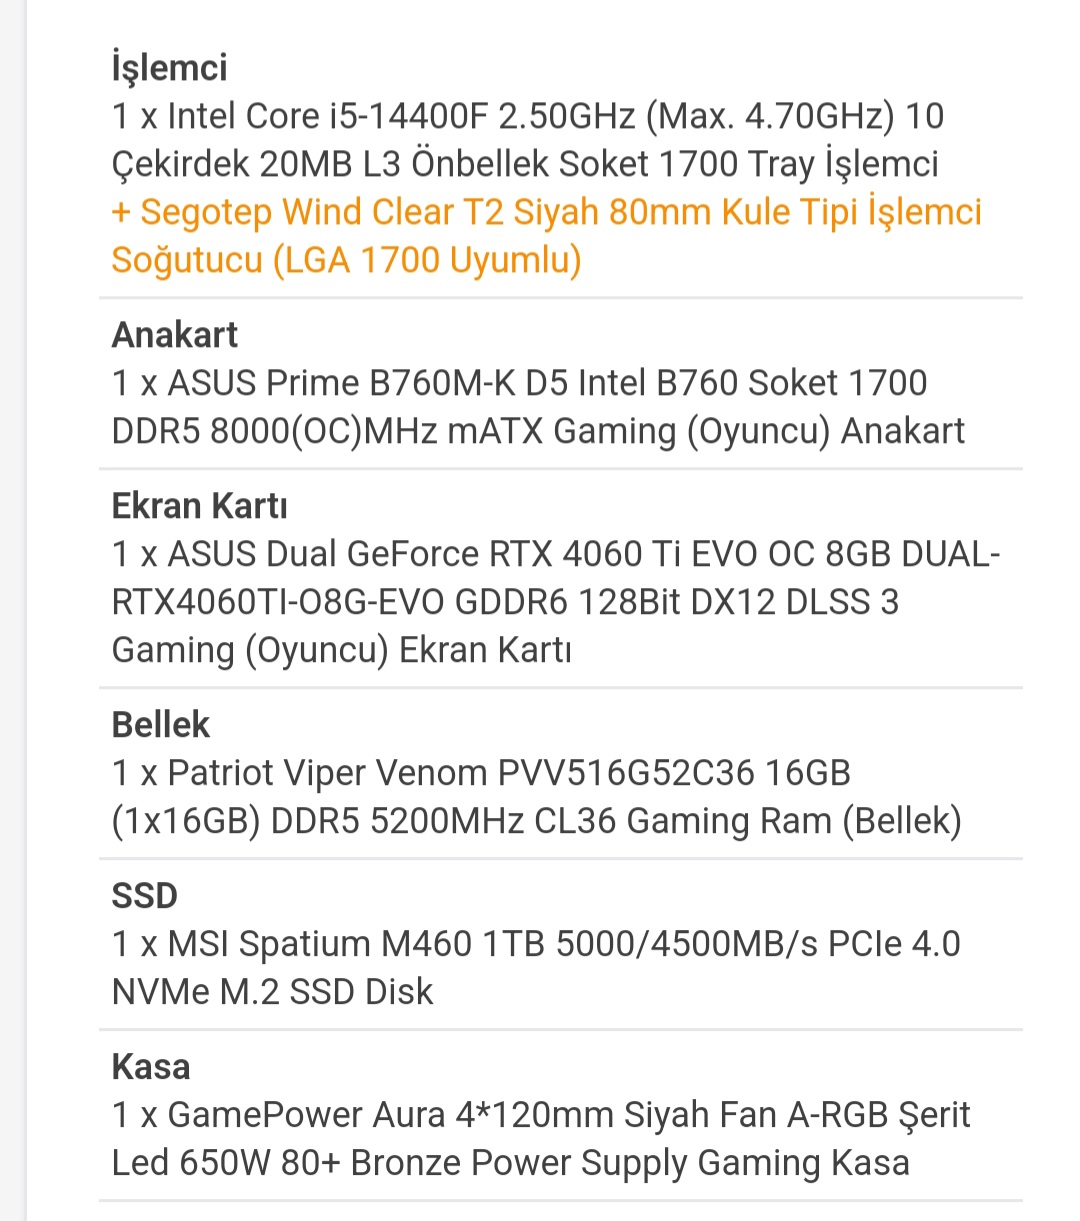
Task: Select the Kasa section heading
Action: coord(150,1066)
